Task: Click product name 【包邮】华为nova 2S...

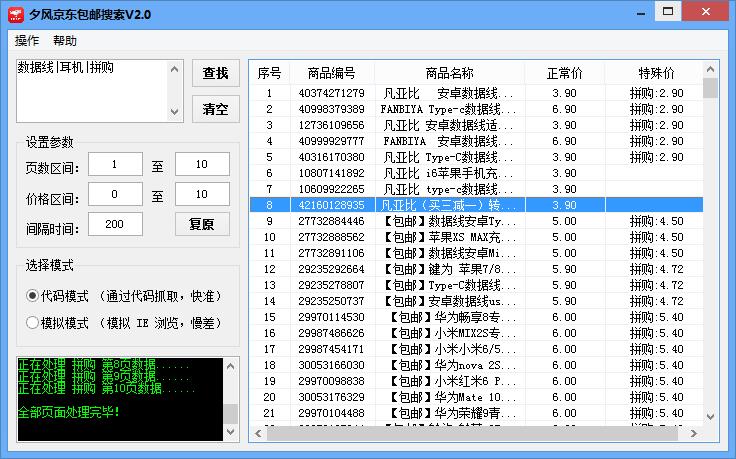Action: 453,365
